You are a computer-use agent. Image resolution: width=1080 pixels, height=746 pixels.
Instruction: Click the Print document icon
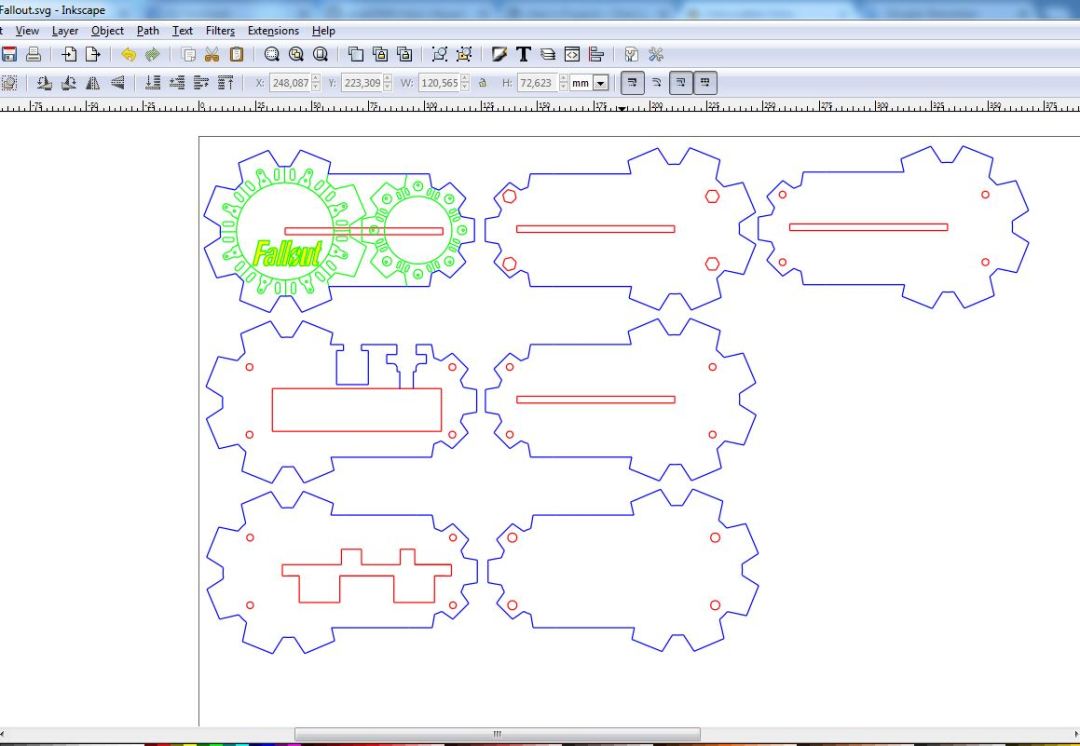click(x=33, y=55)
